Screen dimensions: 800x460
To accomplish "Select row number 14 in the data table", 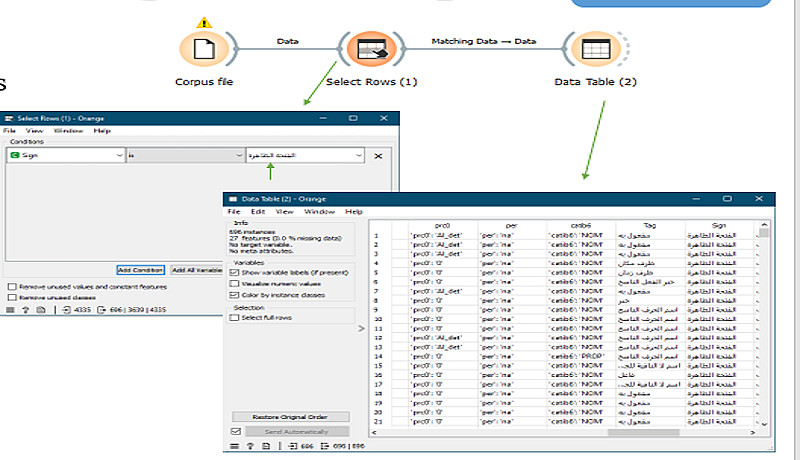I will point(378,356).
